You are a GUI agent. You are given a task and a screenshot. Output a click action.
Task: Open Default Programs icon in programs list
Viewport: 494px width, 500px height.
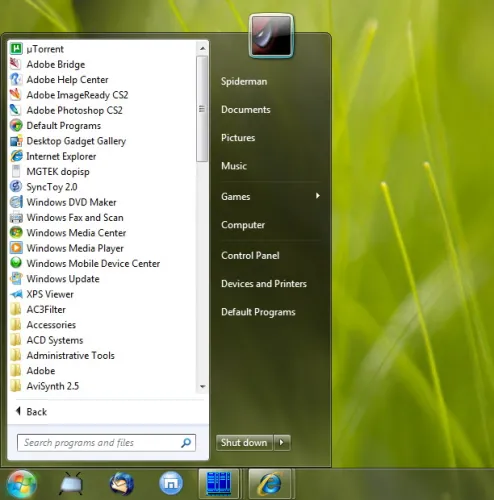16,125
